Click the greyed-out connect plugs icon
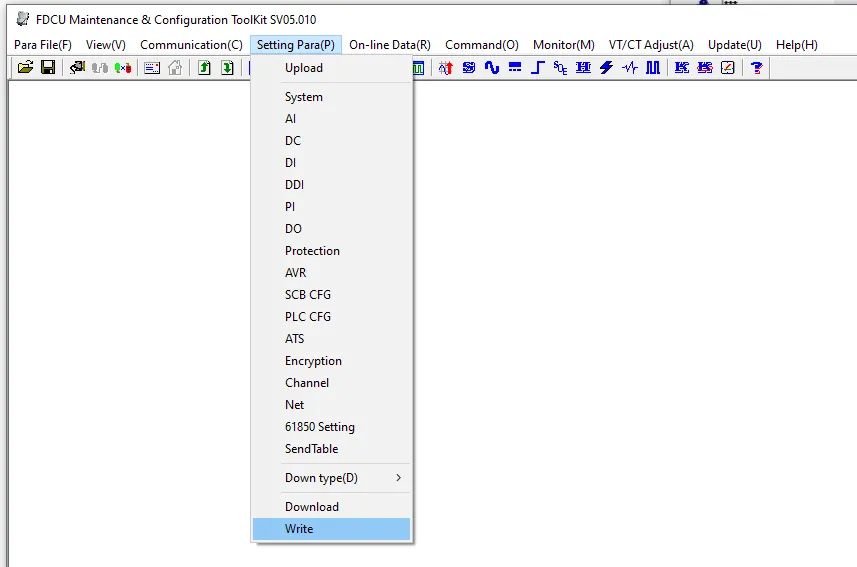The height and width of the screenshot is (567, 857). click(100, 68)
